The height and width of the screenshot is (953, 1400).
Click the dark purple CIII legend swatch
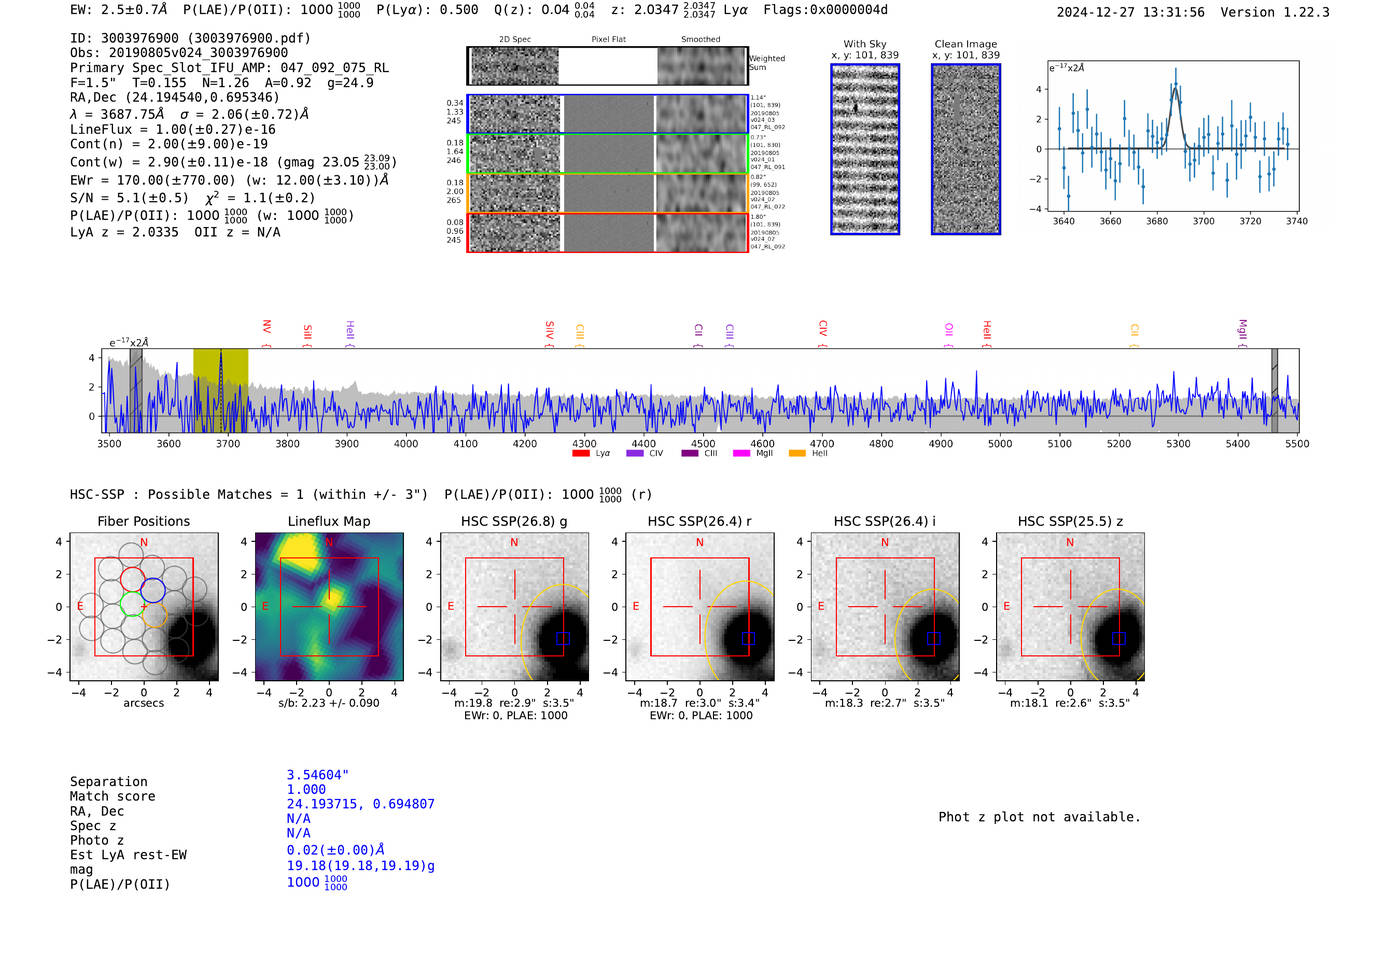coord(690,453)
